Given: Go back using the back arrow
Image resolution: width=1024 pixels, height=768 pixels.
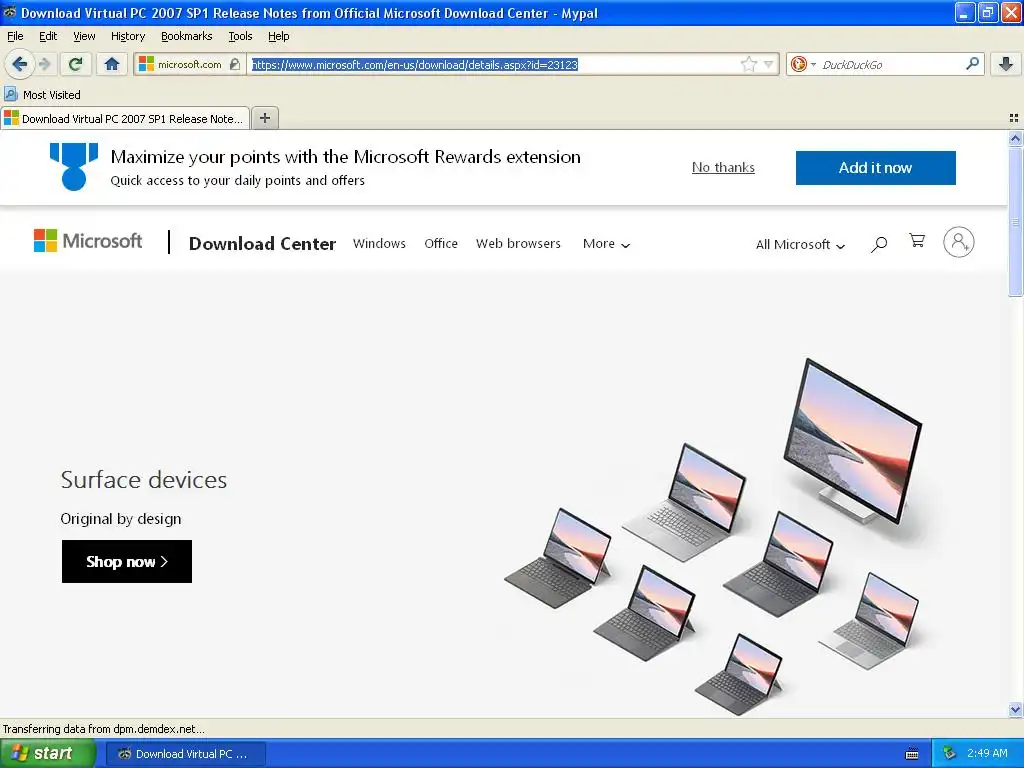Looking at the screenshot, I should [x=19, y=64].
